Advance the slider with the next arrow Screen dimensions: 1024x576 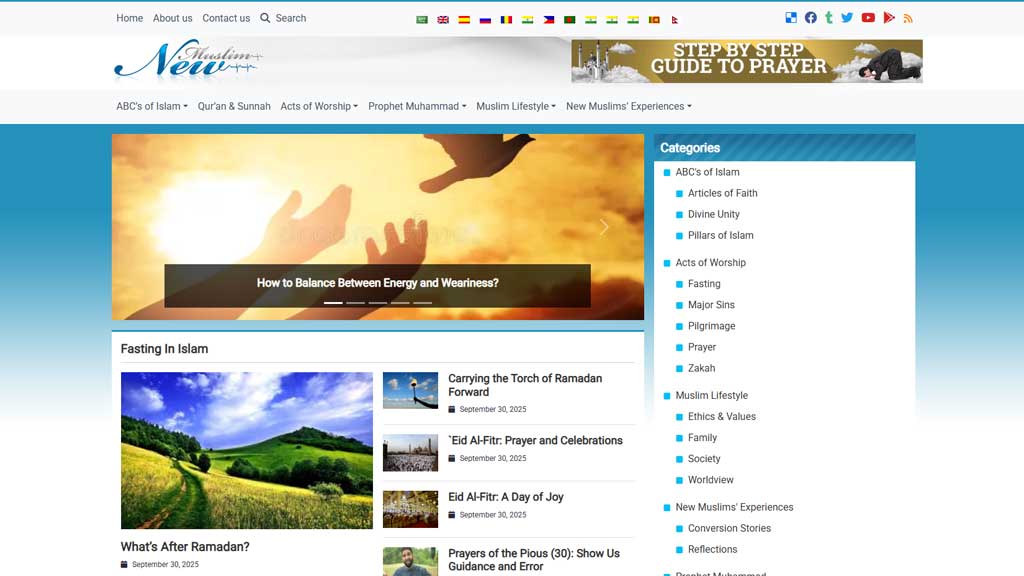[x=604, y=227]
